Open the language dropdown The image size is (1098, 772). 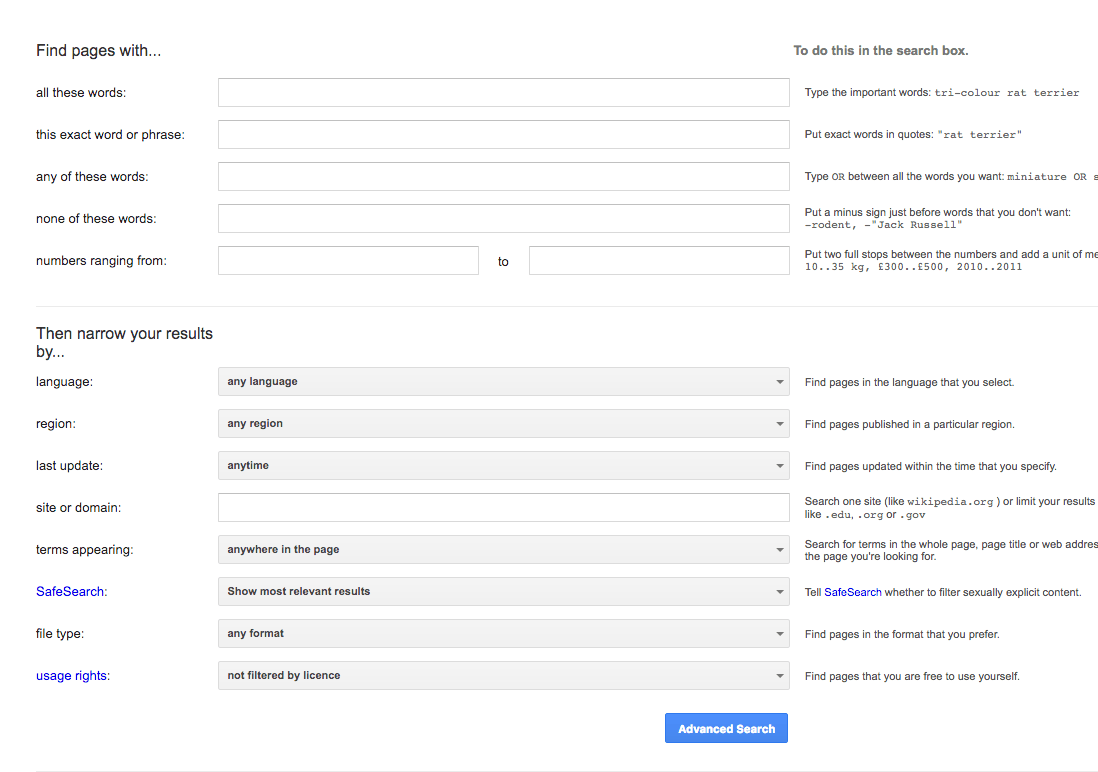coord(503,382)
